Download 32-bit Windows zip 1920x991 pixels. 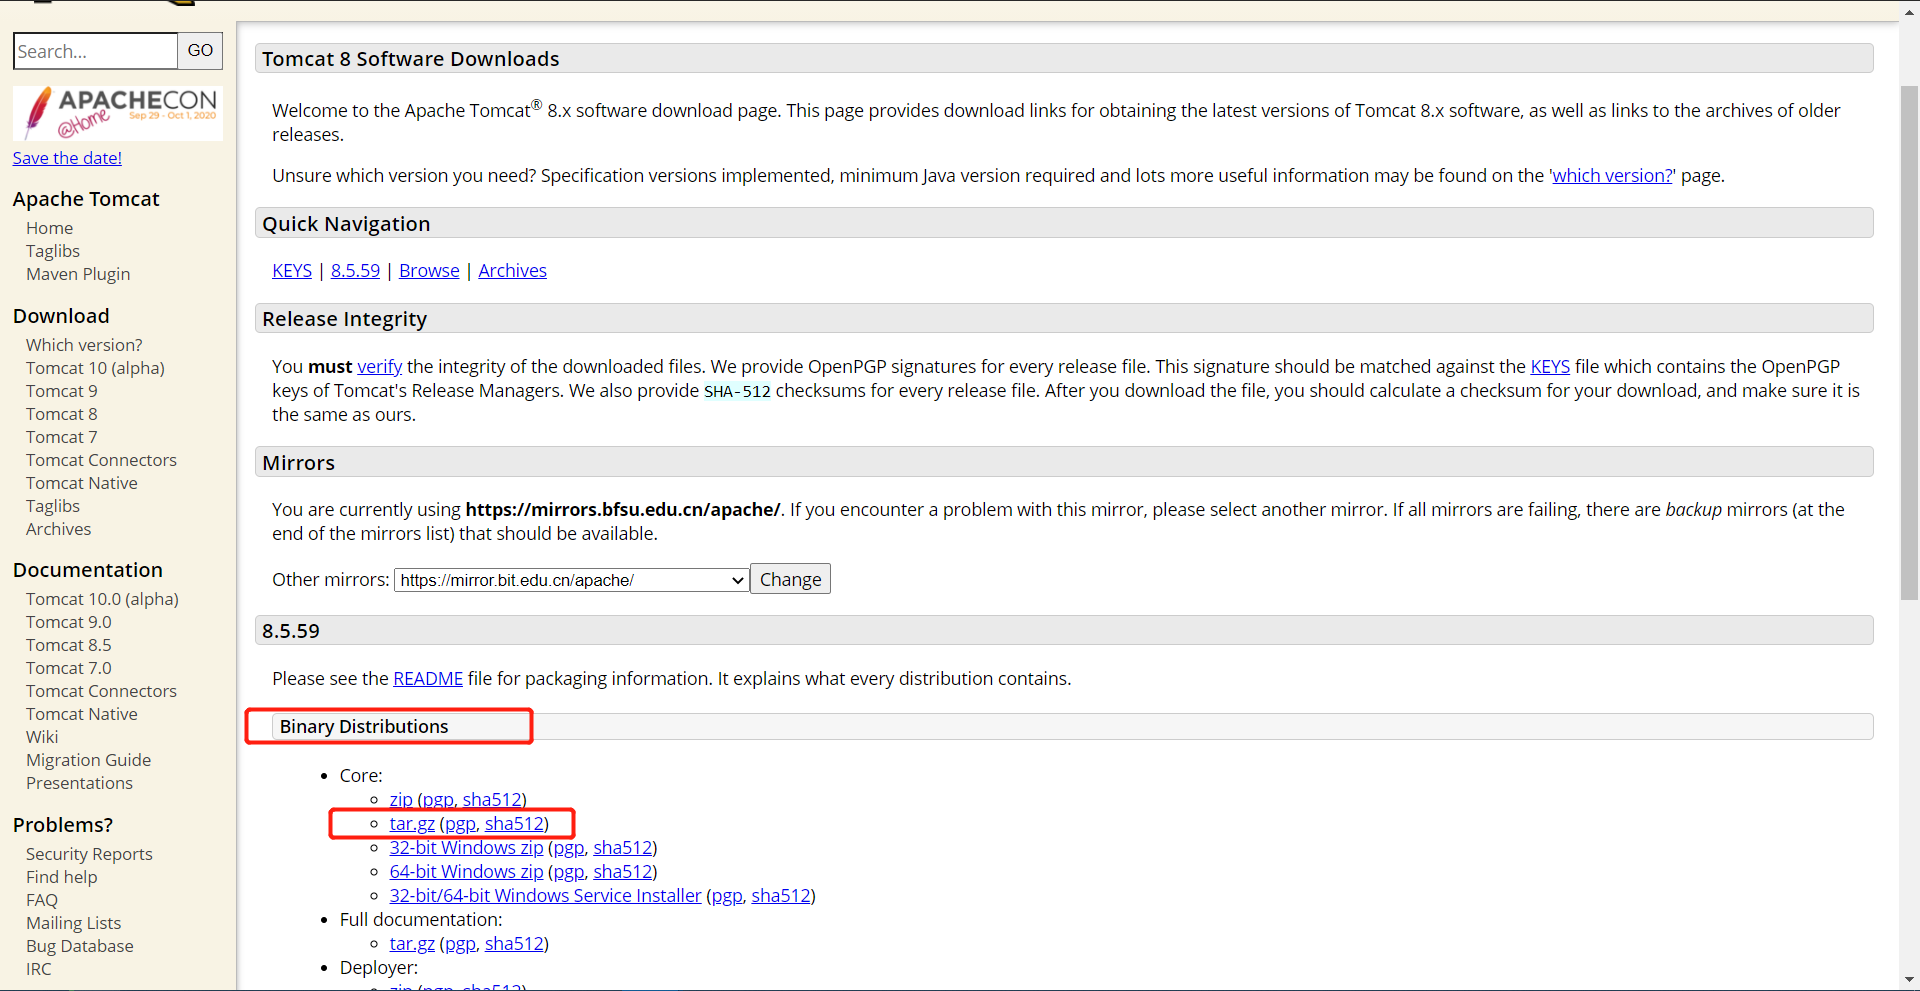[x=466, y=848]
